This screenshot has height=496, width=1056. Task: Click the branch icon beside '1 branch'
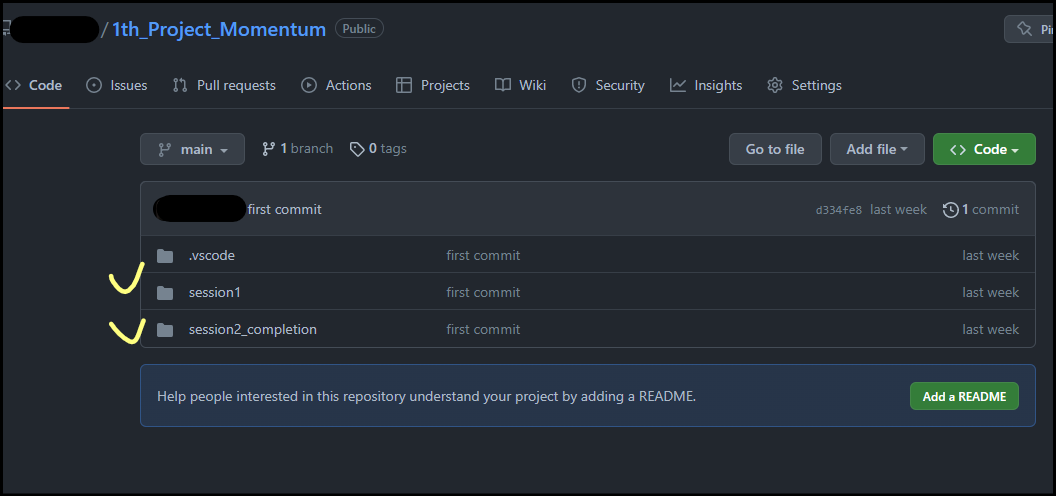268,148
